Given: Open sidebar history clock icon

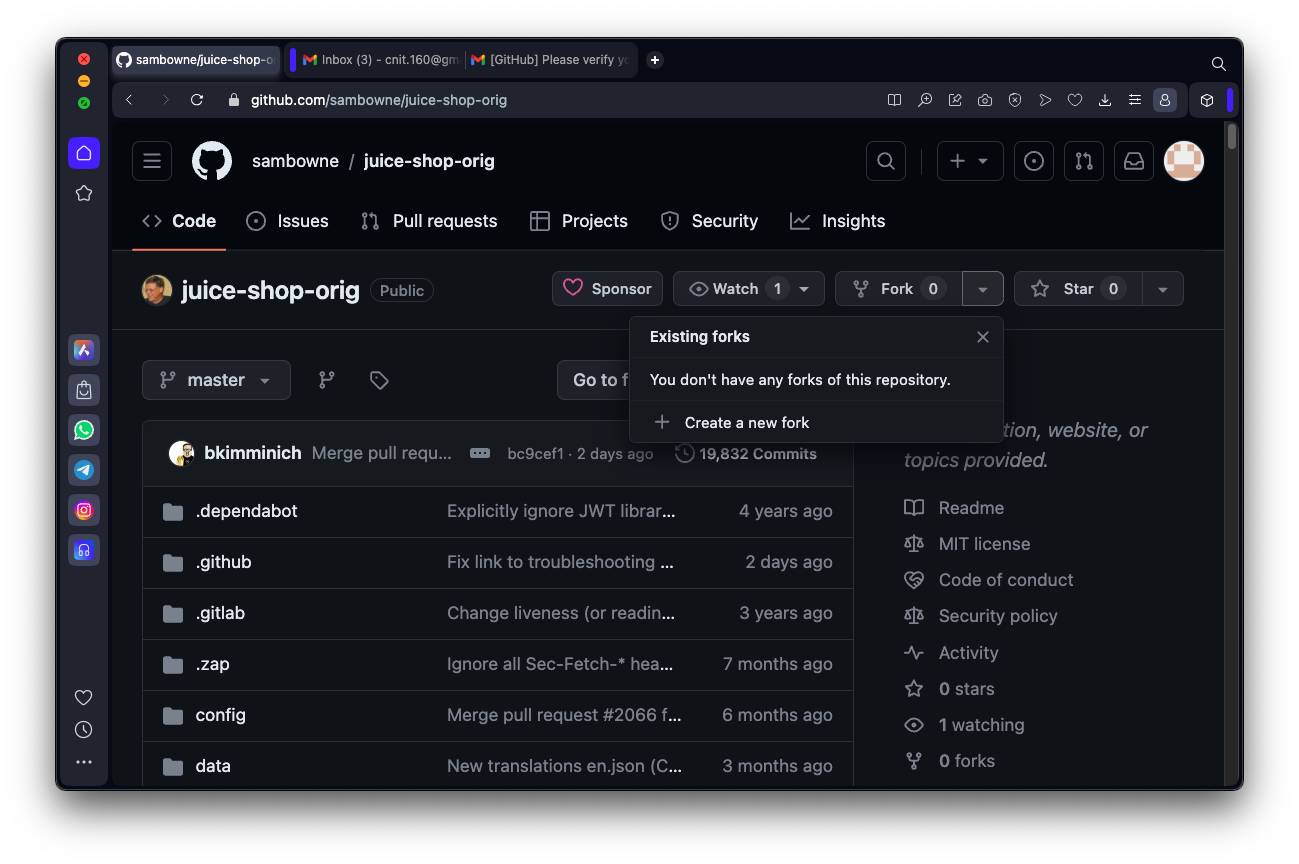Looking at the screenshot, I should point(84,730).
